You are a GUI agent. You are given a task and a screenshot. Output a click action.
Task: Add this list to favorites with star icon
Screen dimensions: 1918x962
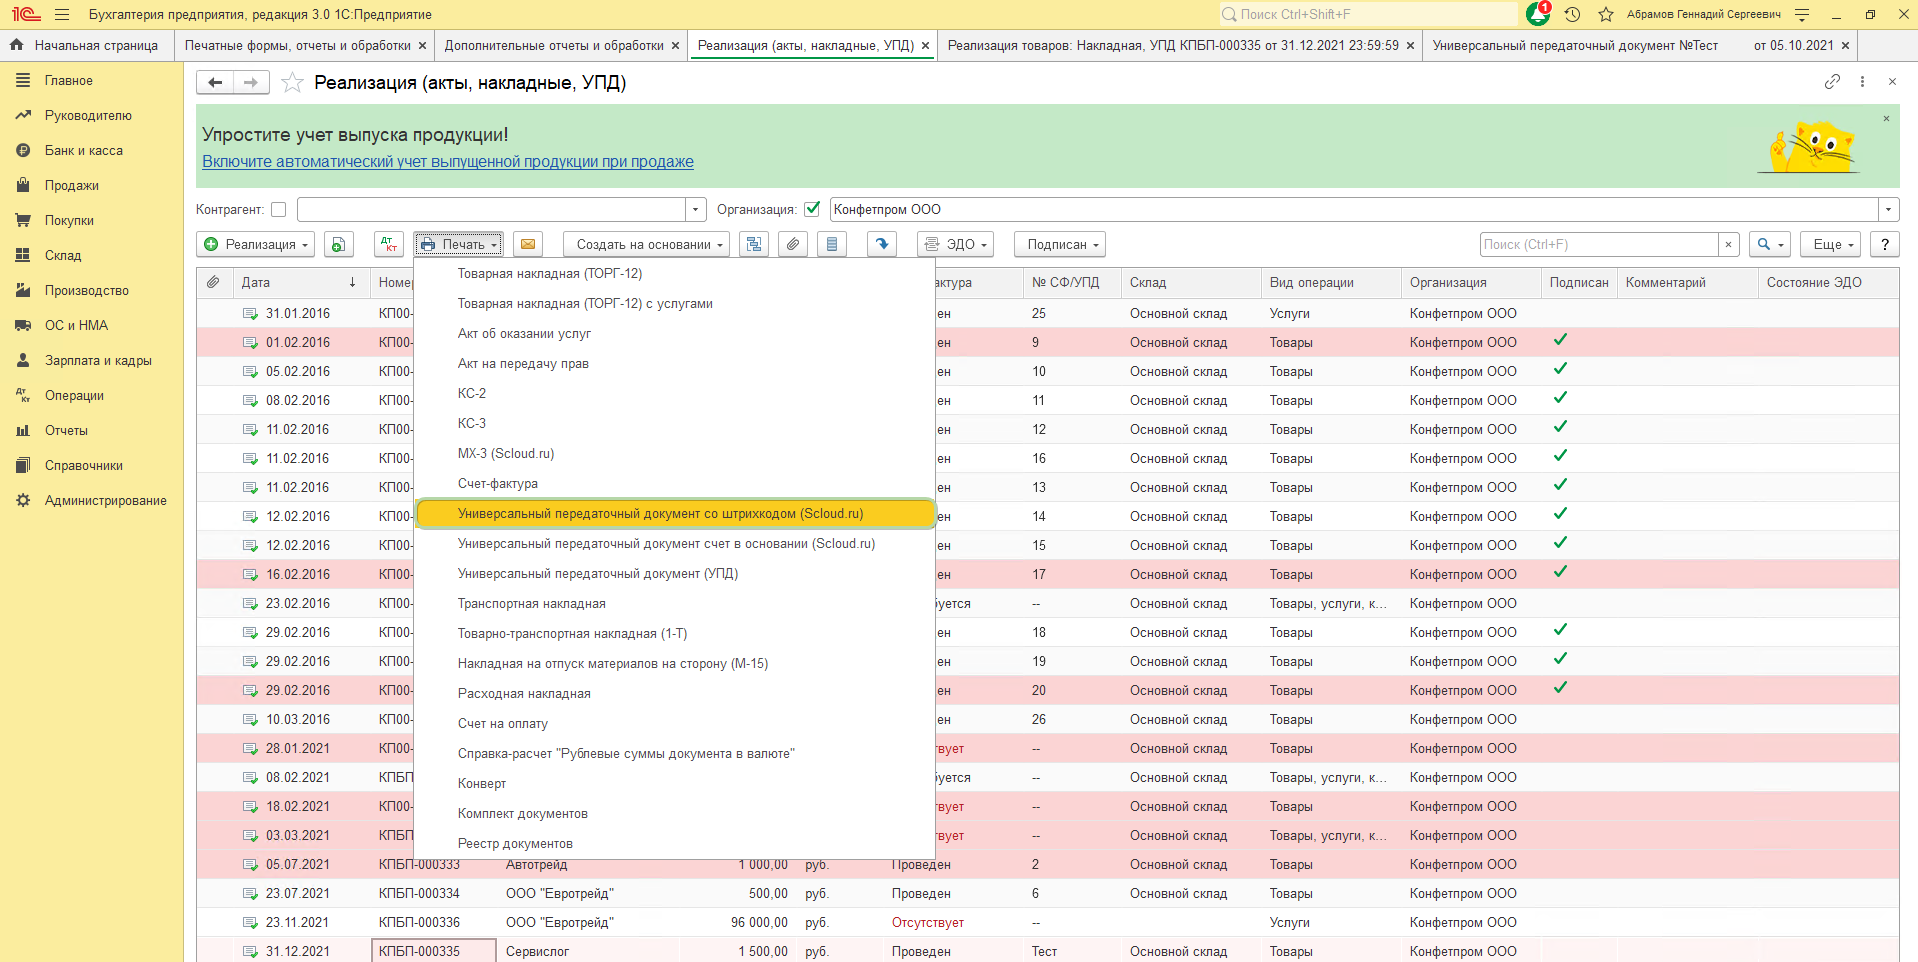point(292,82)
